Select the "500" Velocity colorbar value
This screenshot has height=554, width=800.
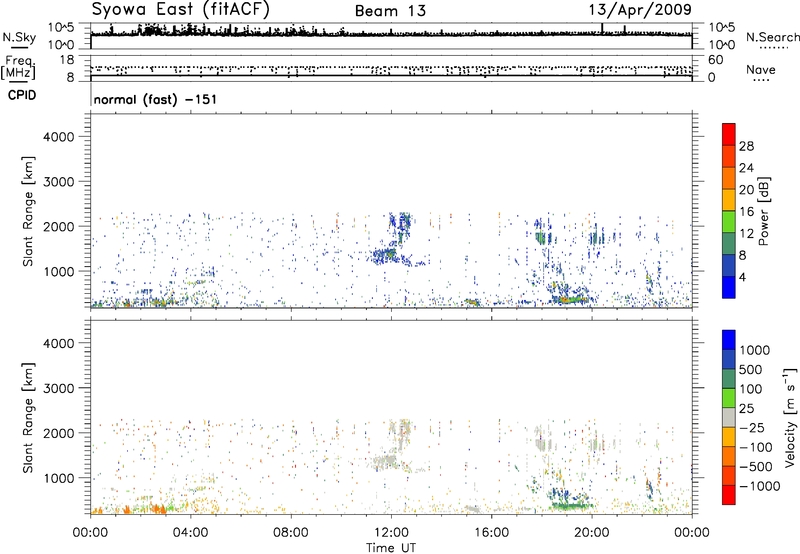(x=751, y=369)
